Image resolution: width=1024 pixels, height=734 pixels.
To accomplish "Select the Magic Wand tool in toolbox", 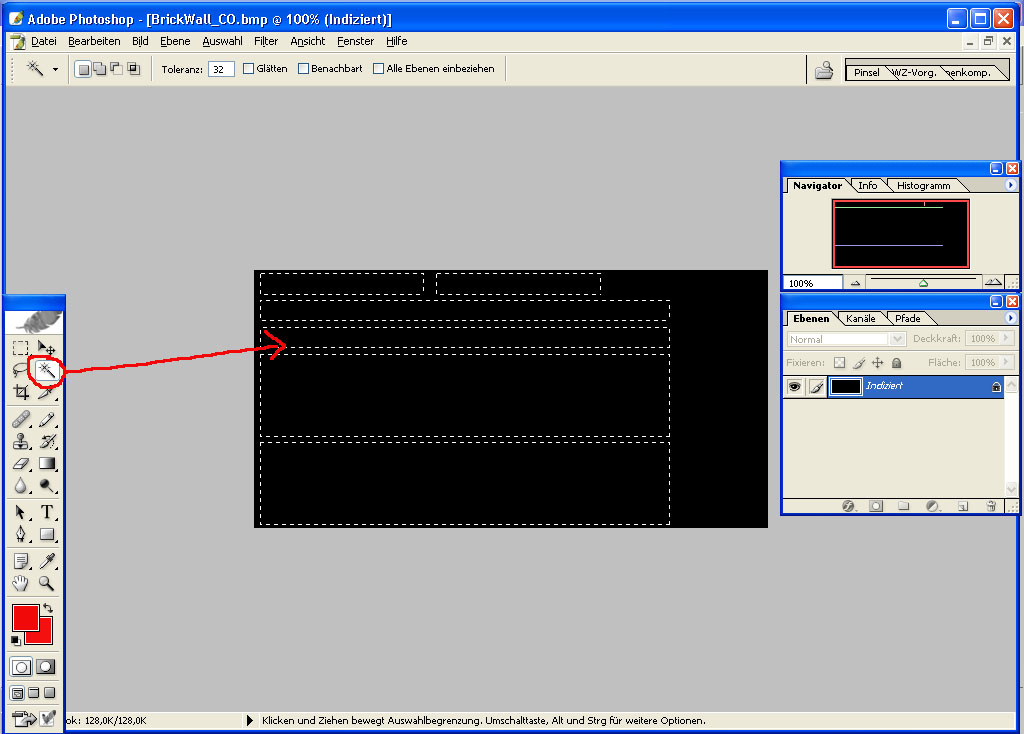I will pos(46,370).
